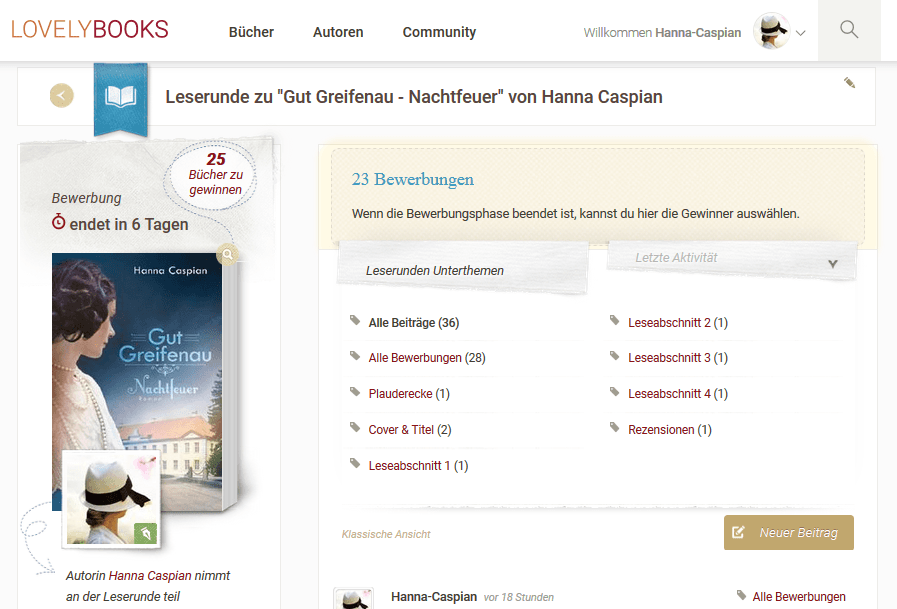This screenshot has height=609, width=897.
Task: Open the Letzte Aktivität dropdown
Action: [732, 259]
